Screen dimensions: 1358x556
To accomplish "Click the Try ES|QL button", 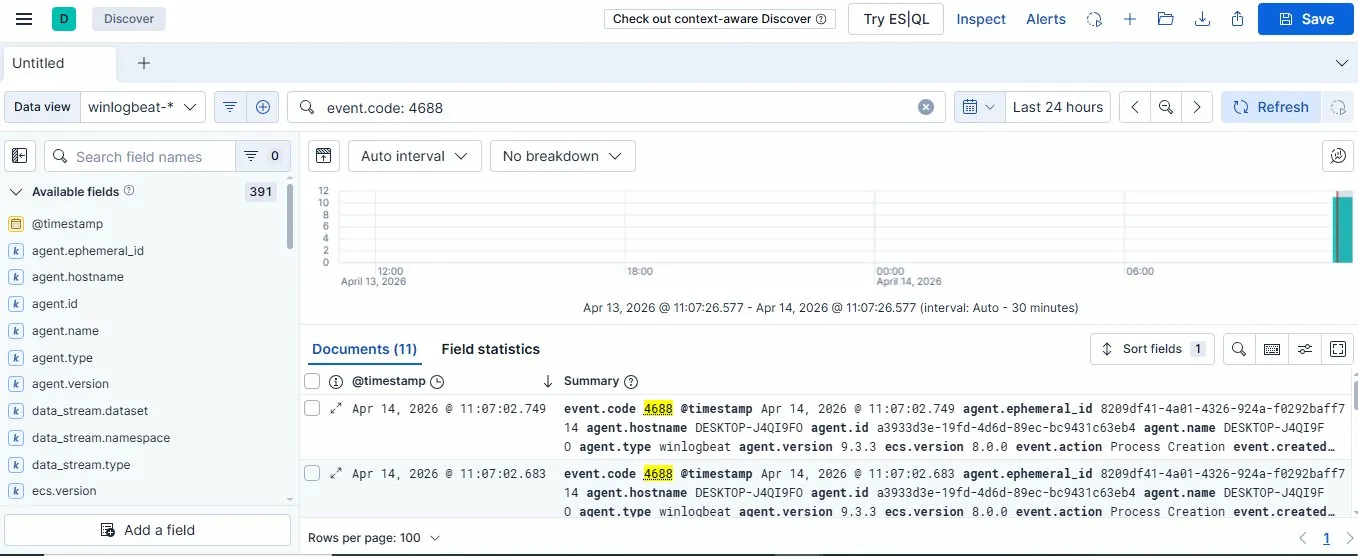I will click(x=896, y=19).
